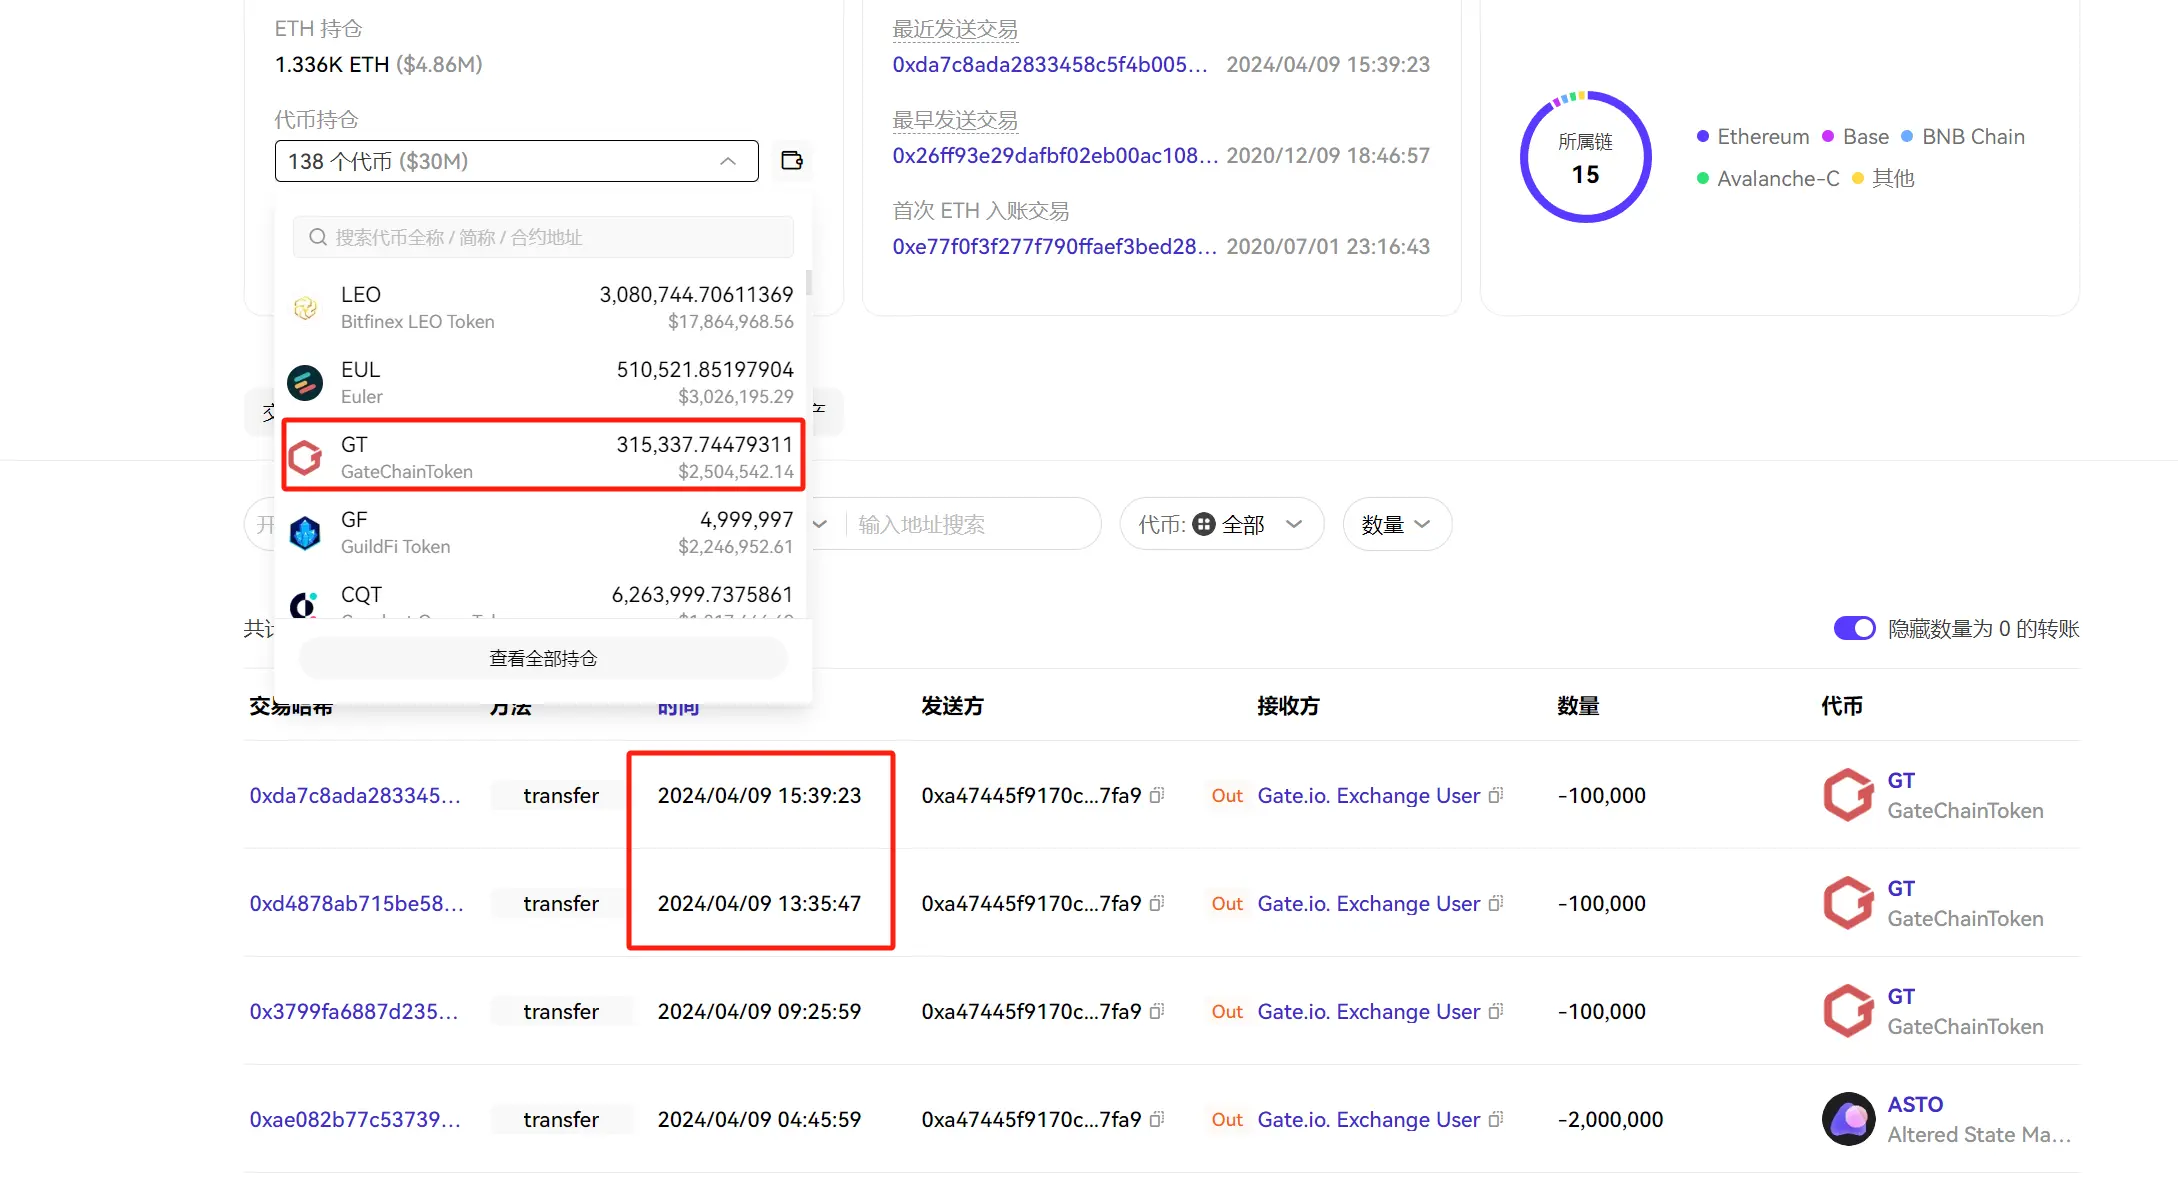Viewport: 2178px width, 1183px height.
Task: Click GT token logo in 09:25:59 row
Action: (x=1848, y=1011)
